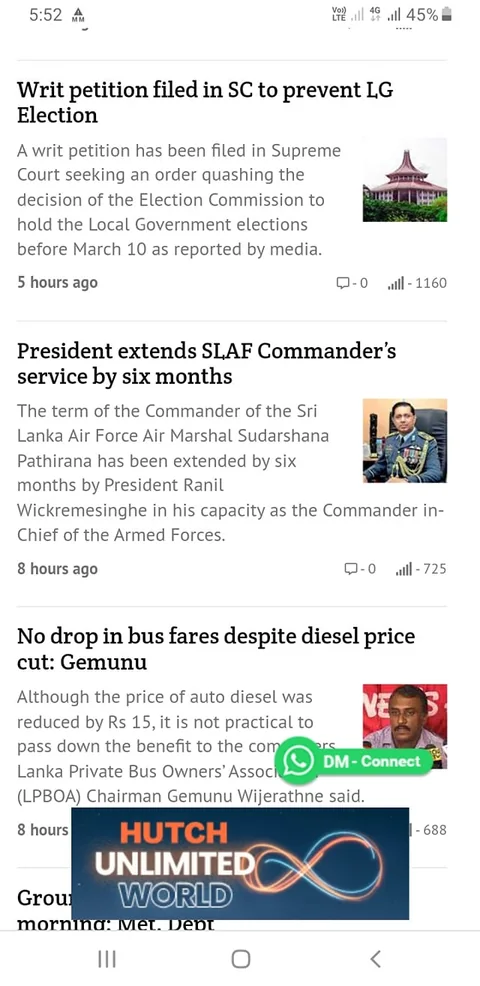The height and width of the screenshot is (986, 480).
Task: Open the bus fares article summary text
Action: [x=191, y=746]
